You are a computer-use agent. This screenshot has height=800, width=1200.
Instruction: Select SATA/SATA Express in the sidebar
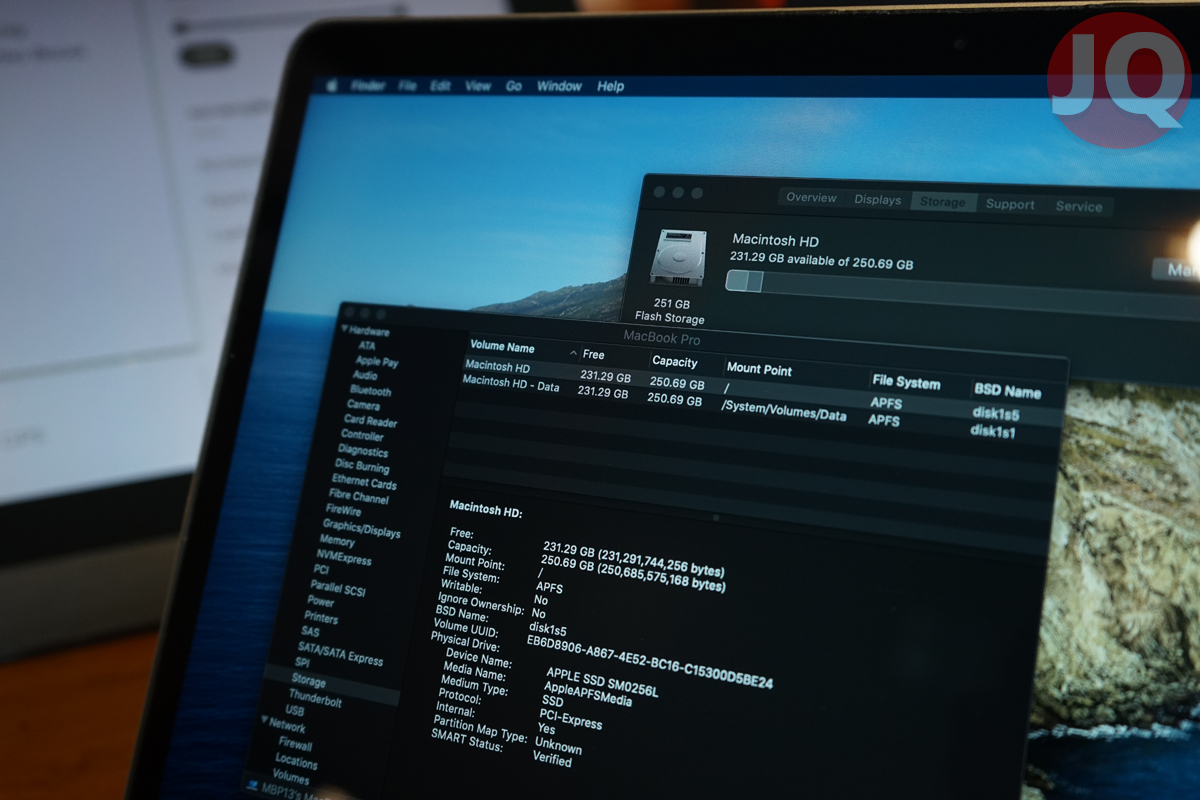tap(339, 652)
